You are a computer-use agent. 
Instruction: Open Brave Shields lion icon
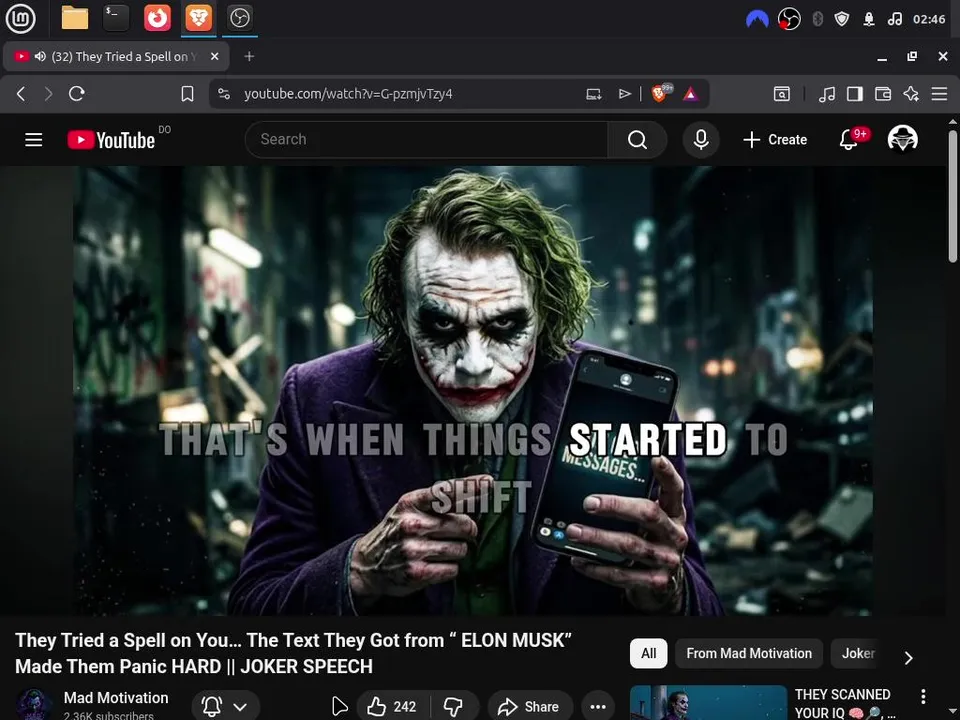tap(660, 93)
